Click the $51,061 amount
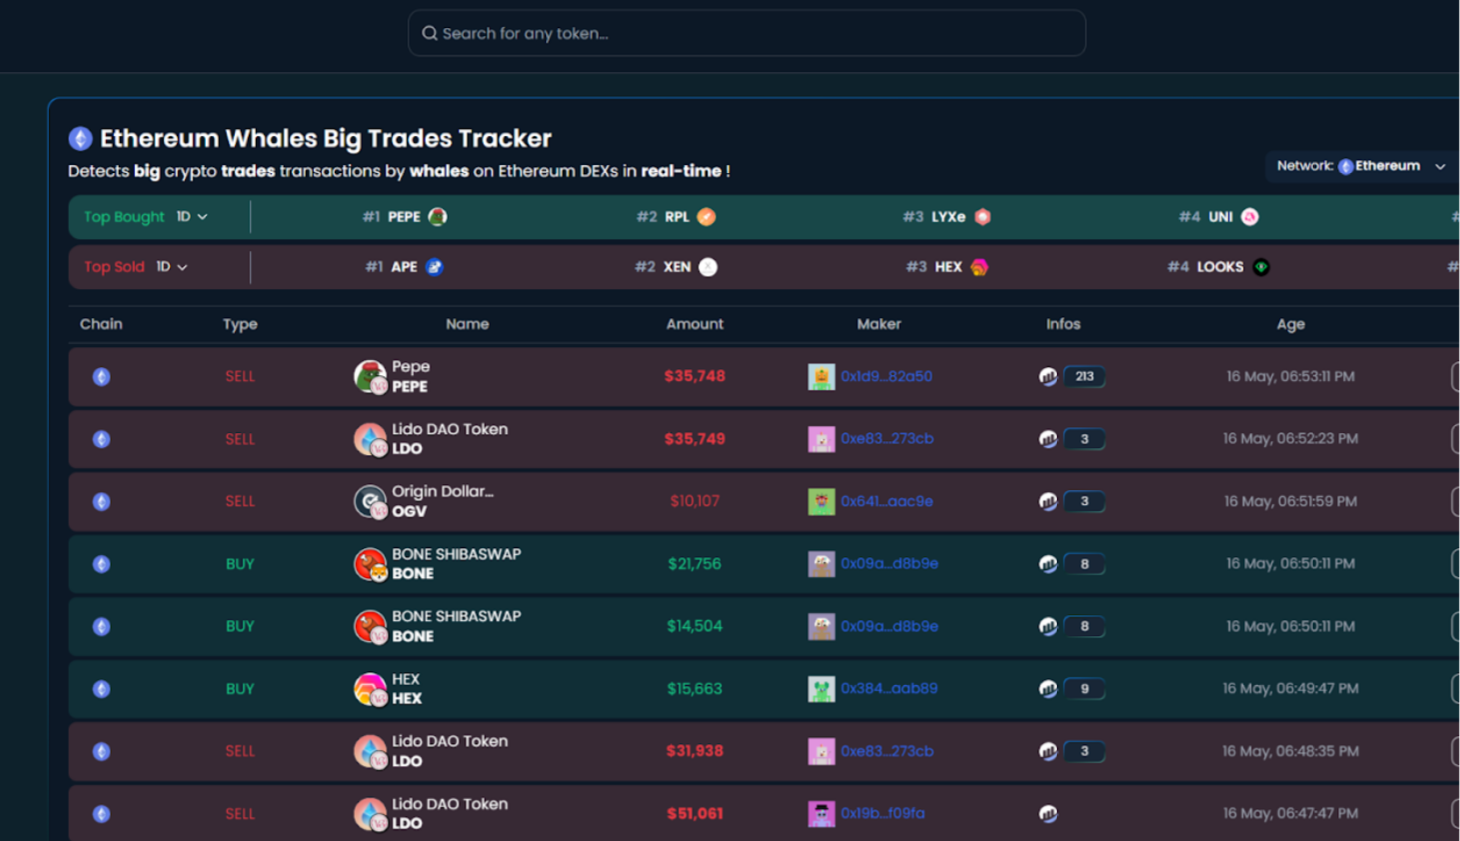 tap(695, 814)
